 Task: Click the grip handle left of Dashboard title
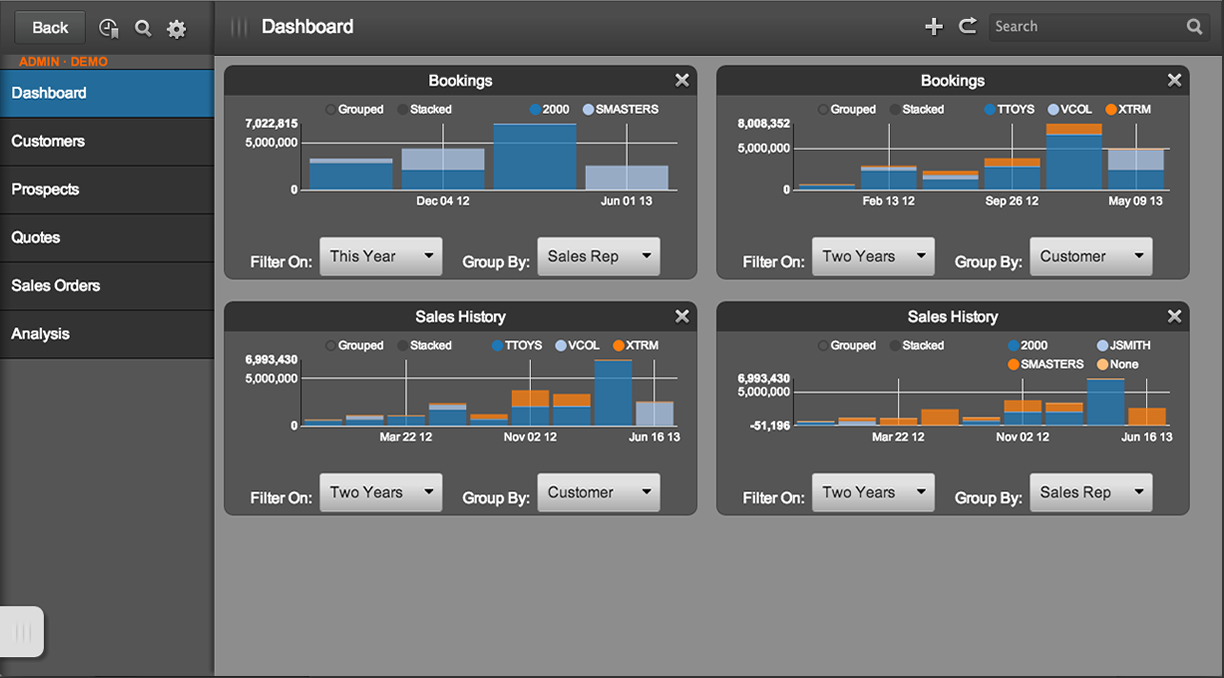(238, 27)
